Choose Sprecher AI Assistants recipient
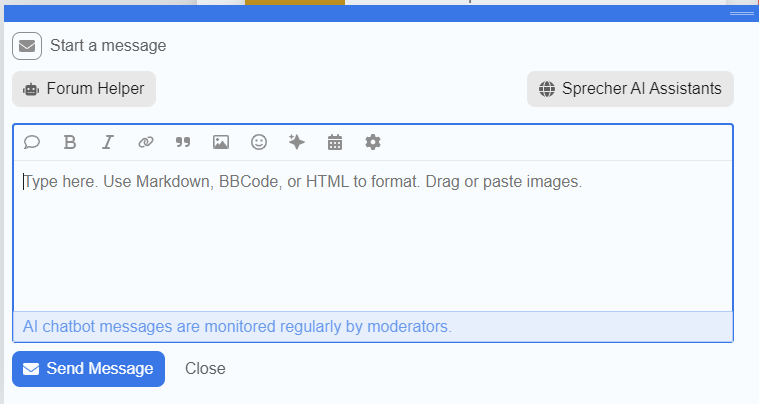Screen dimensions: 759x404 tap(630, 89)
